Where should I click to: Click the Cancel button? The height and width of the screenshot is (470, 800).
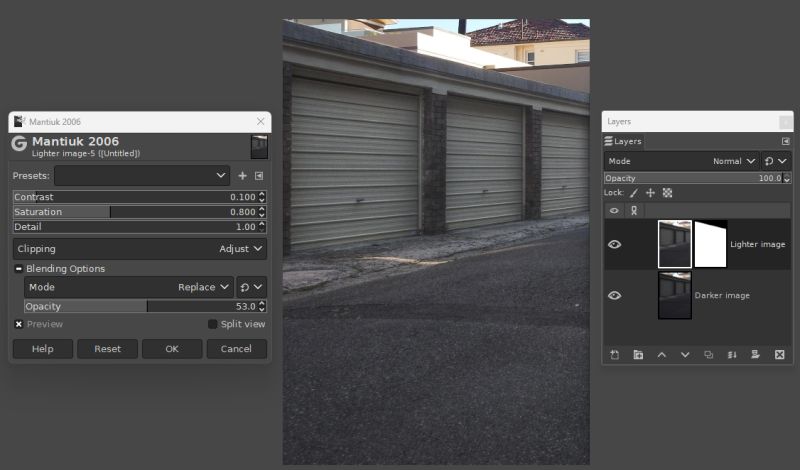click(236, 349)
